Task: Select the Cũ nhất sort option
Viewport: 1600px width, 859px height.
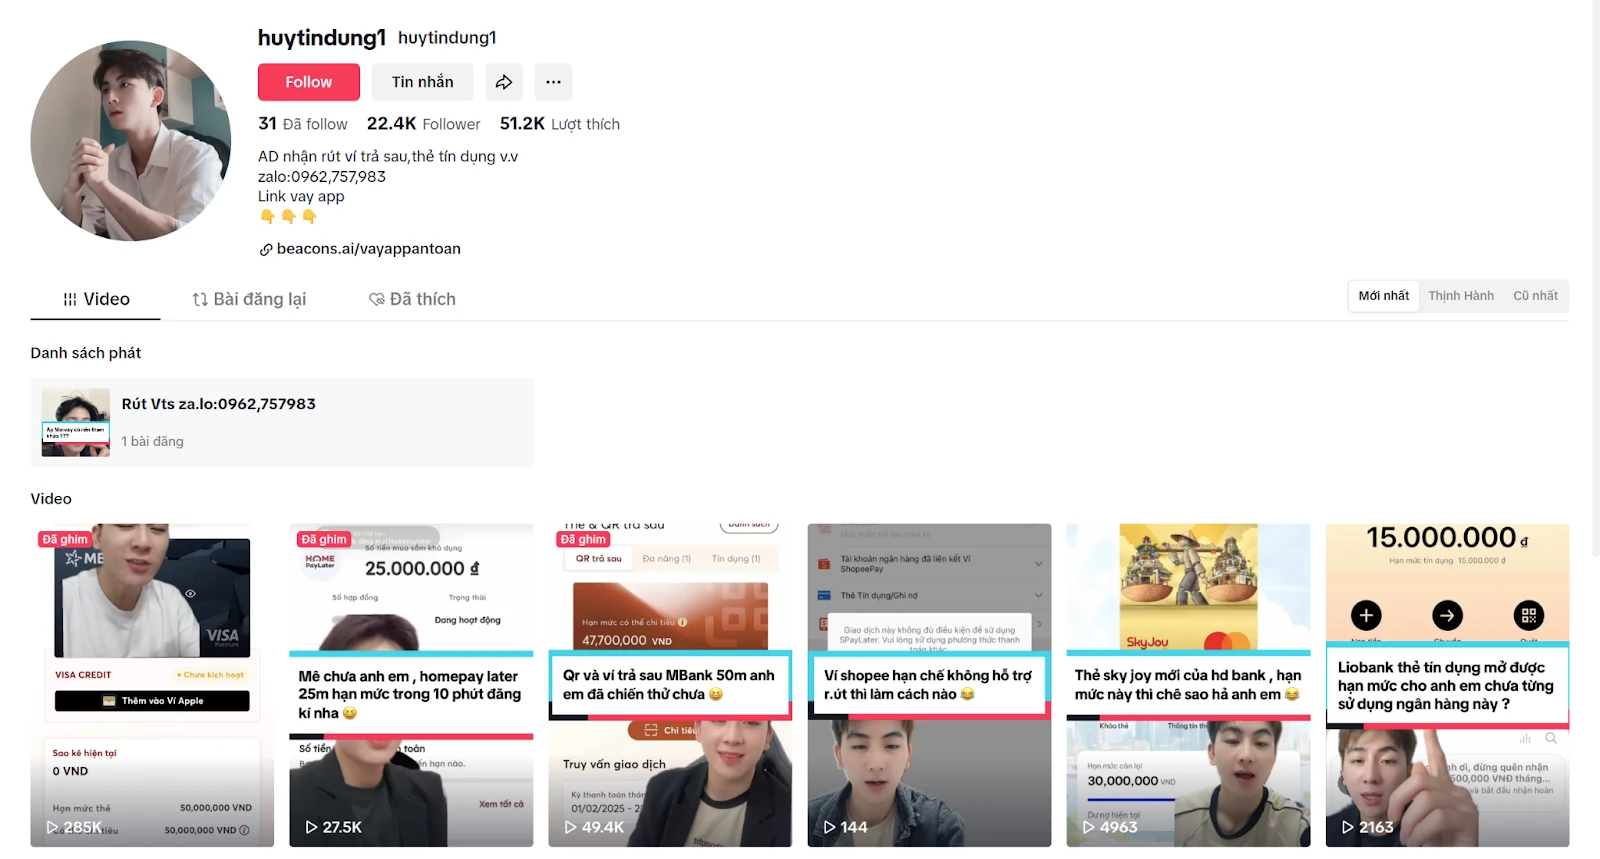Action: (x=1535, y=296)
